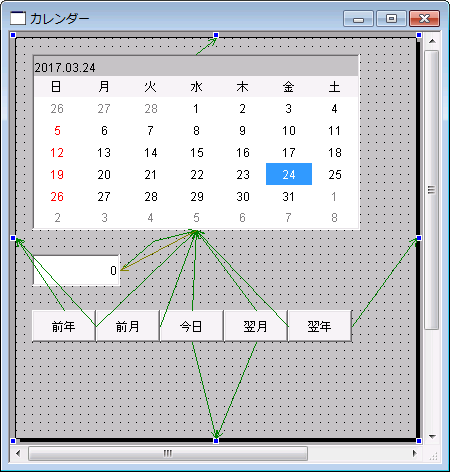Screen dimensions: 450x472
Task: Click the 水 (Wednesday) weekday header
Action: point(197,87)
